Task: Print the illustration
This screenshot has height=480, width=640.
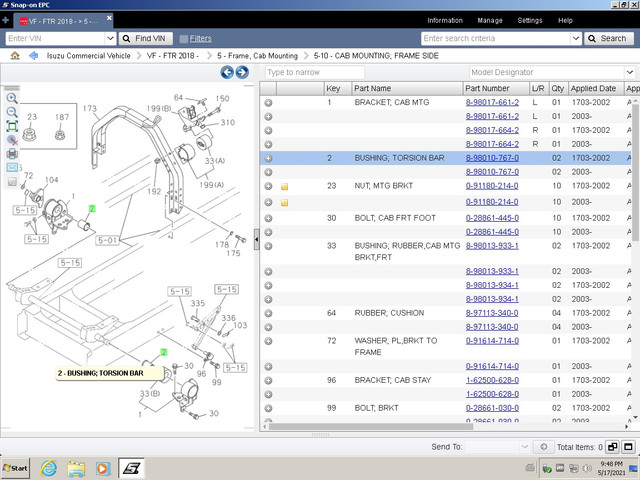Action: 12,154
